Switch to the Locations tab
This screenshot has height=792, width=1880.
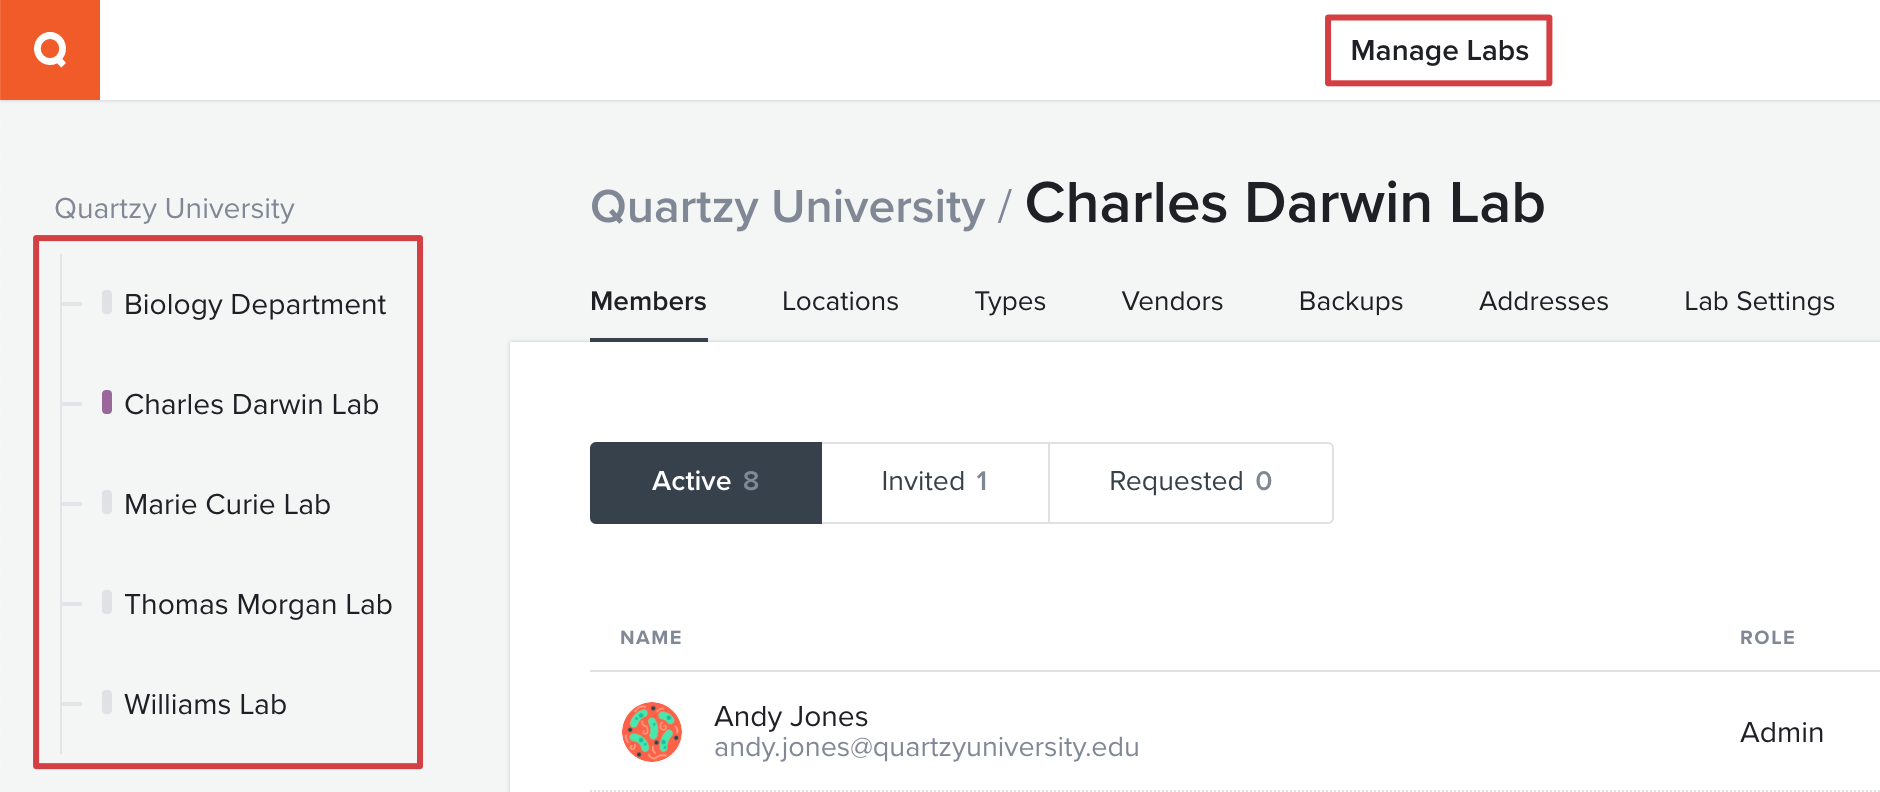(x=840, y=301)
